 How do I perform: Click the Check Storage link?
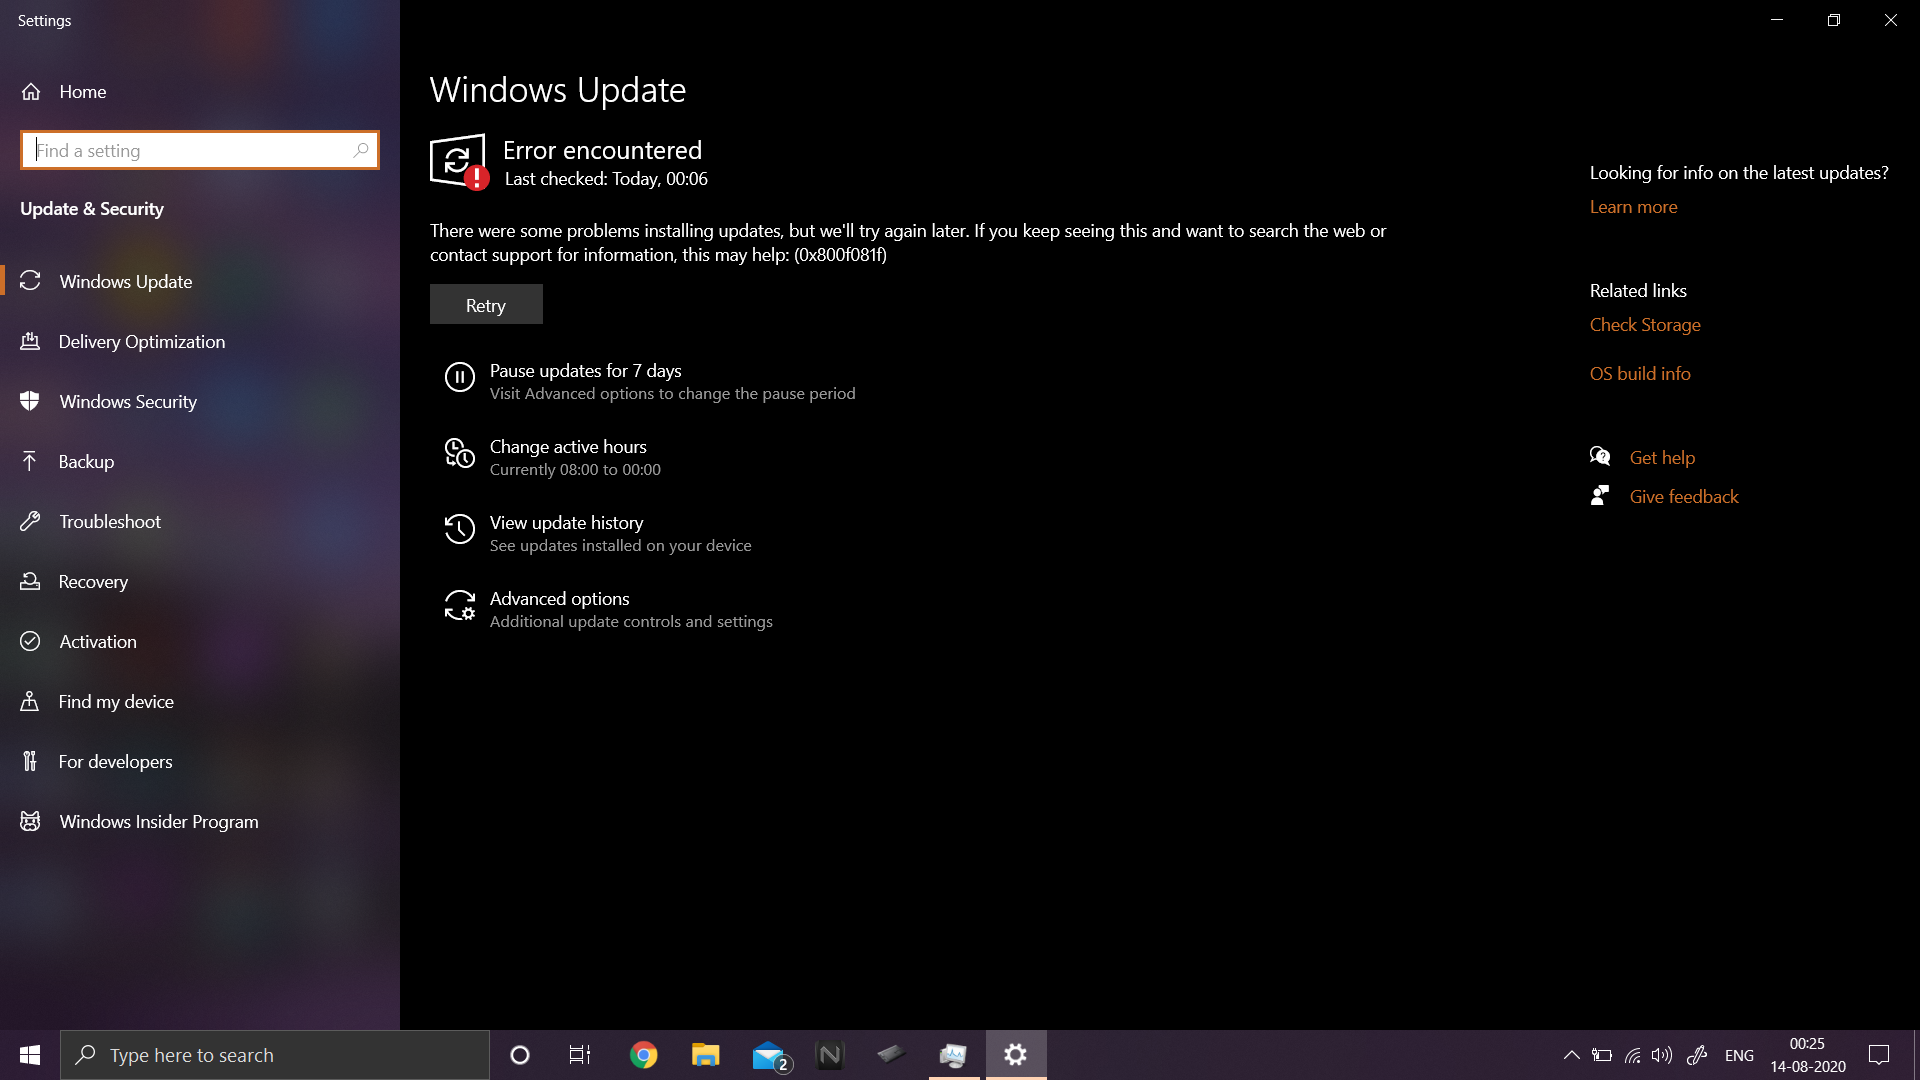pyautogui.click(x=1645, y=324)
